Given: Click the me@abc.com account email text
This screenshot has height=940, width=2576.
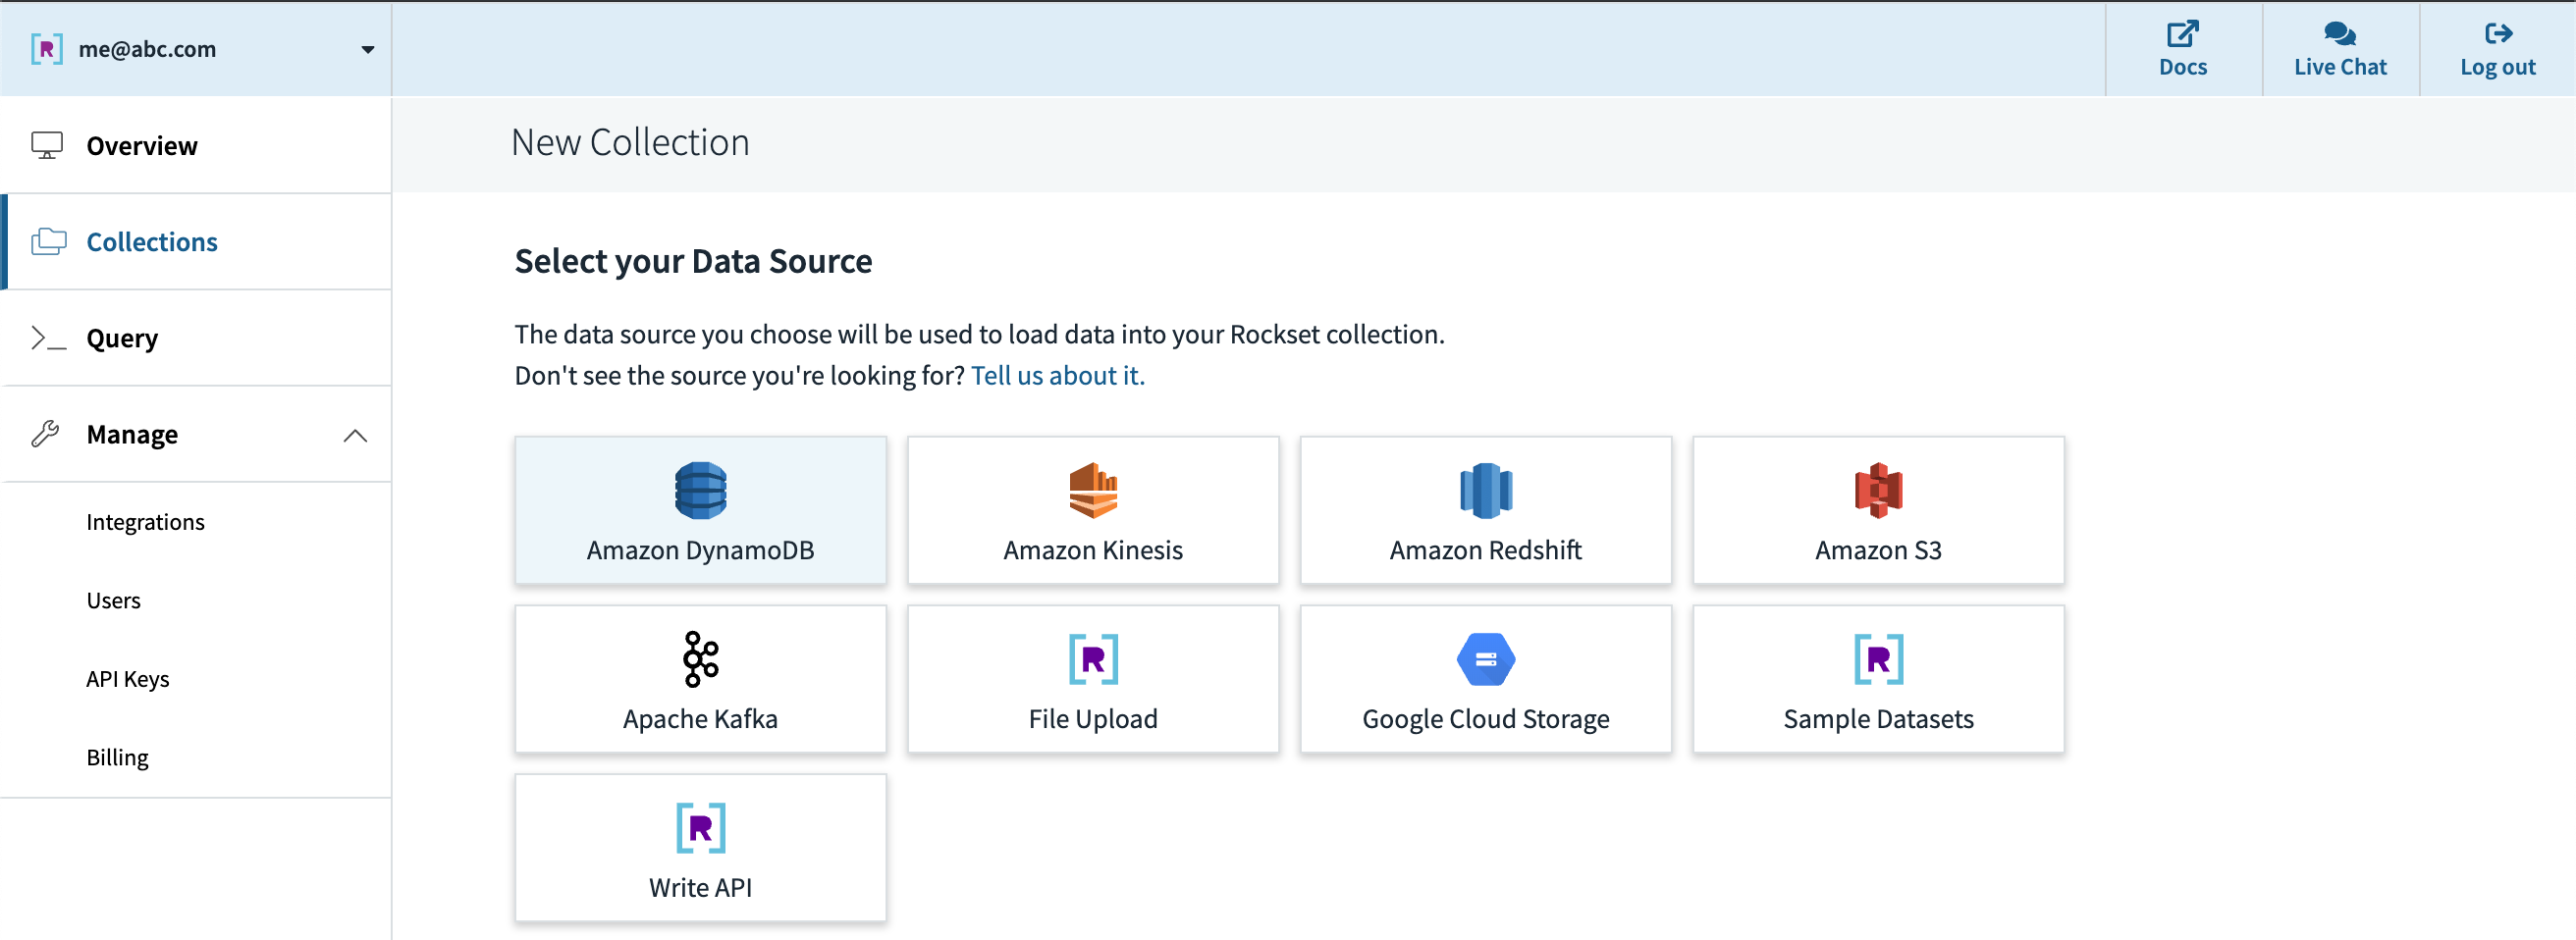Looking at the screenshot, I should click(147, 49).
